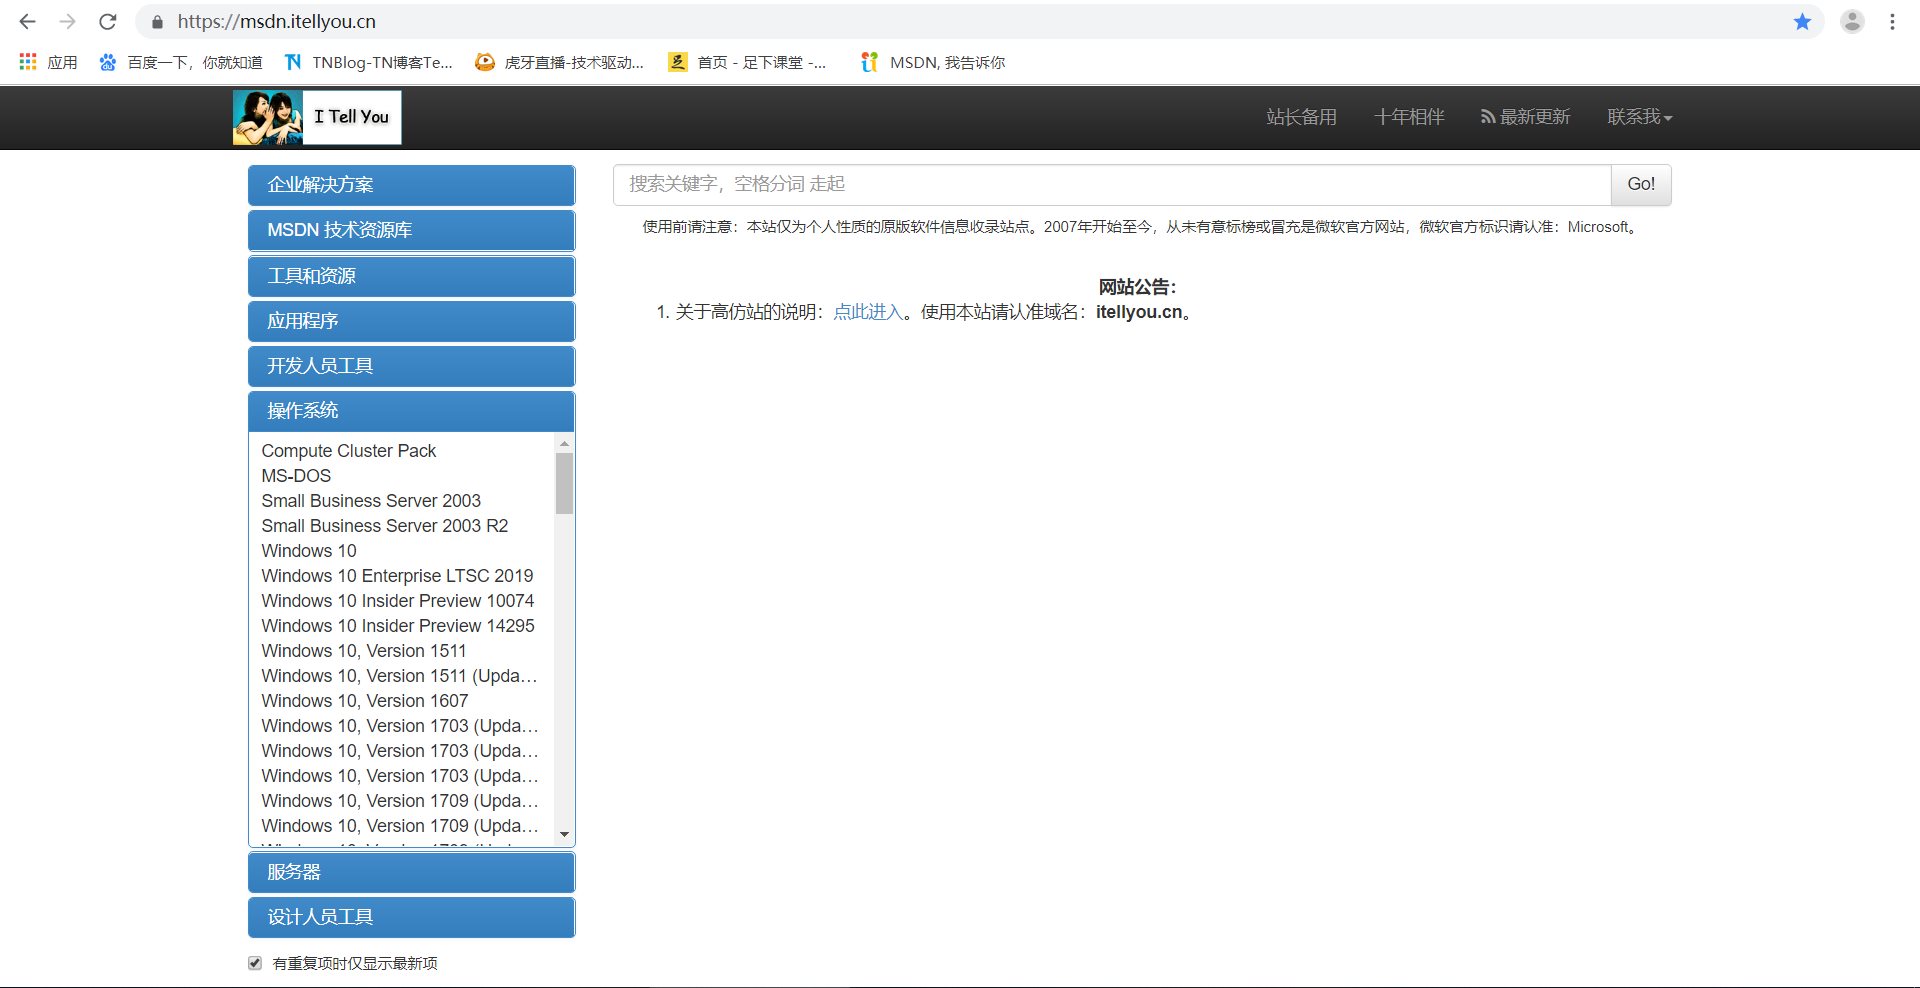Select Small Business Server 2003
The width and height of the screenshot is (1920, 988).
371,501
